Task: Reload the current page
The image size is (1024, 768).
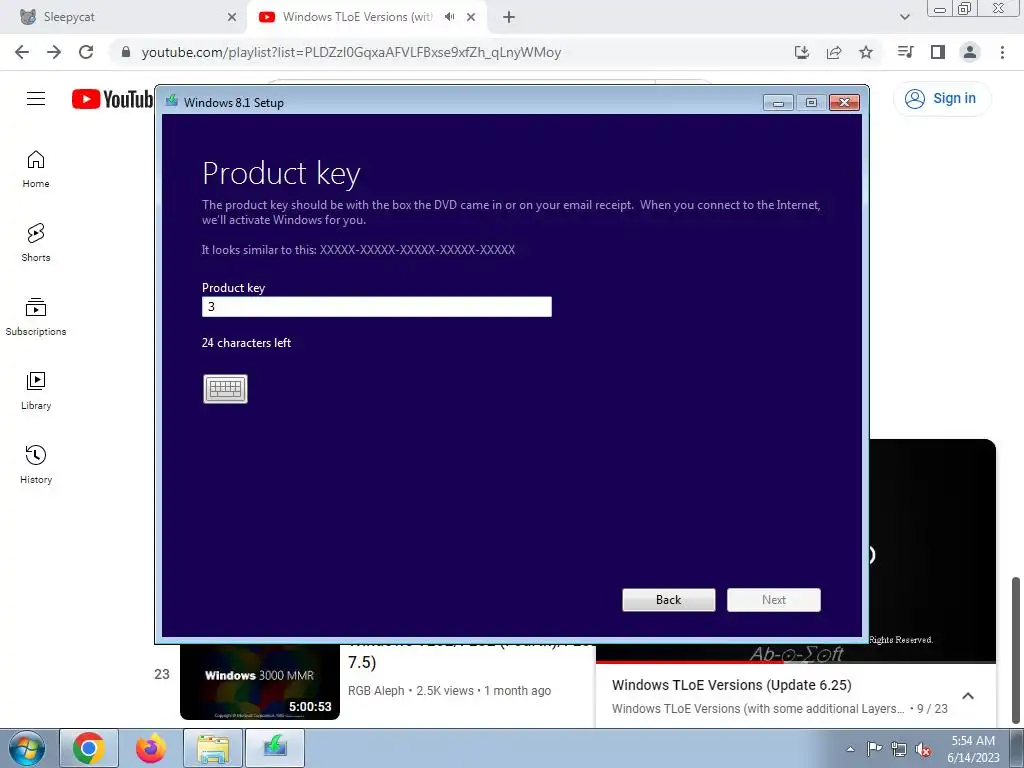Action: [86, 52]
